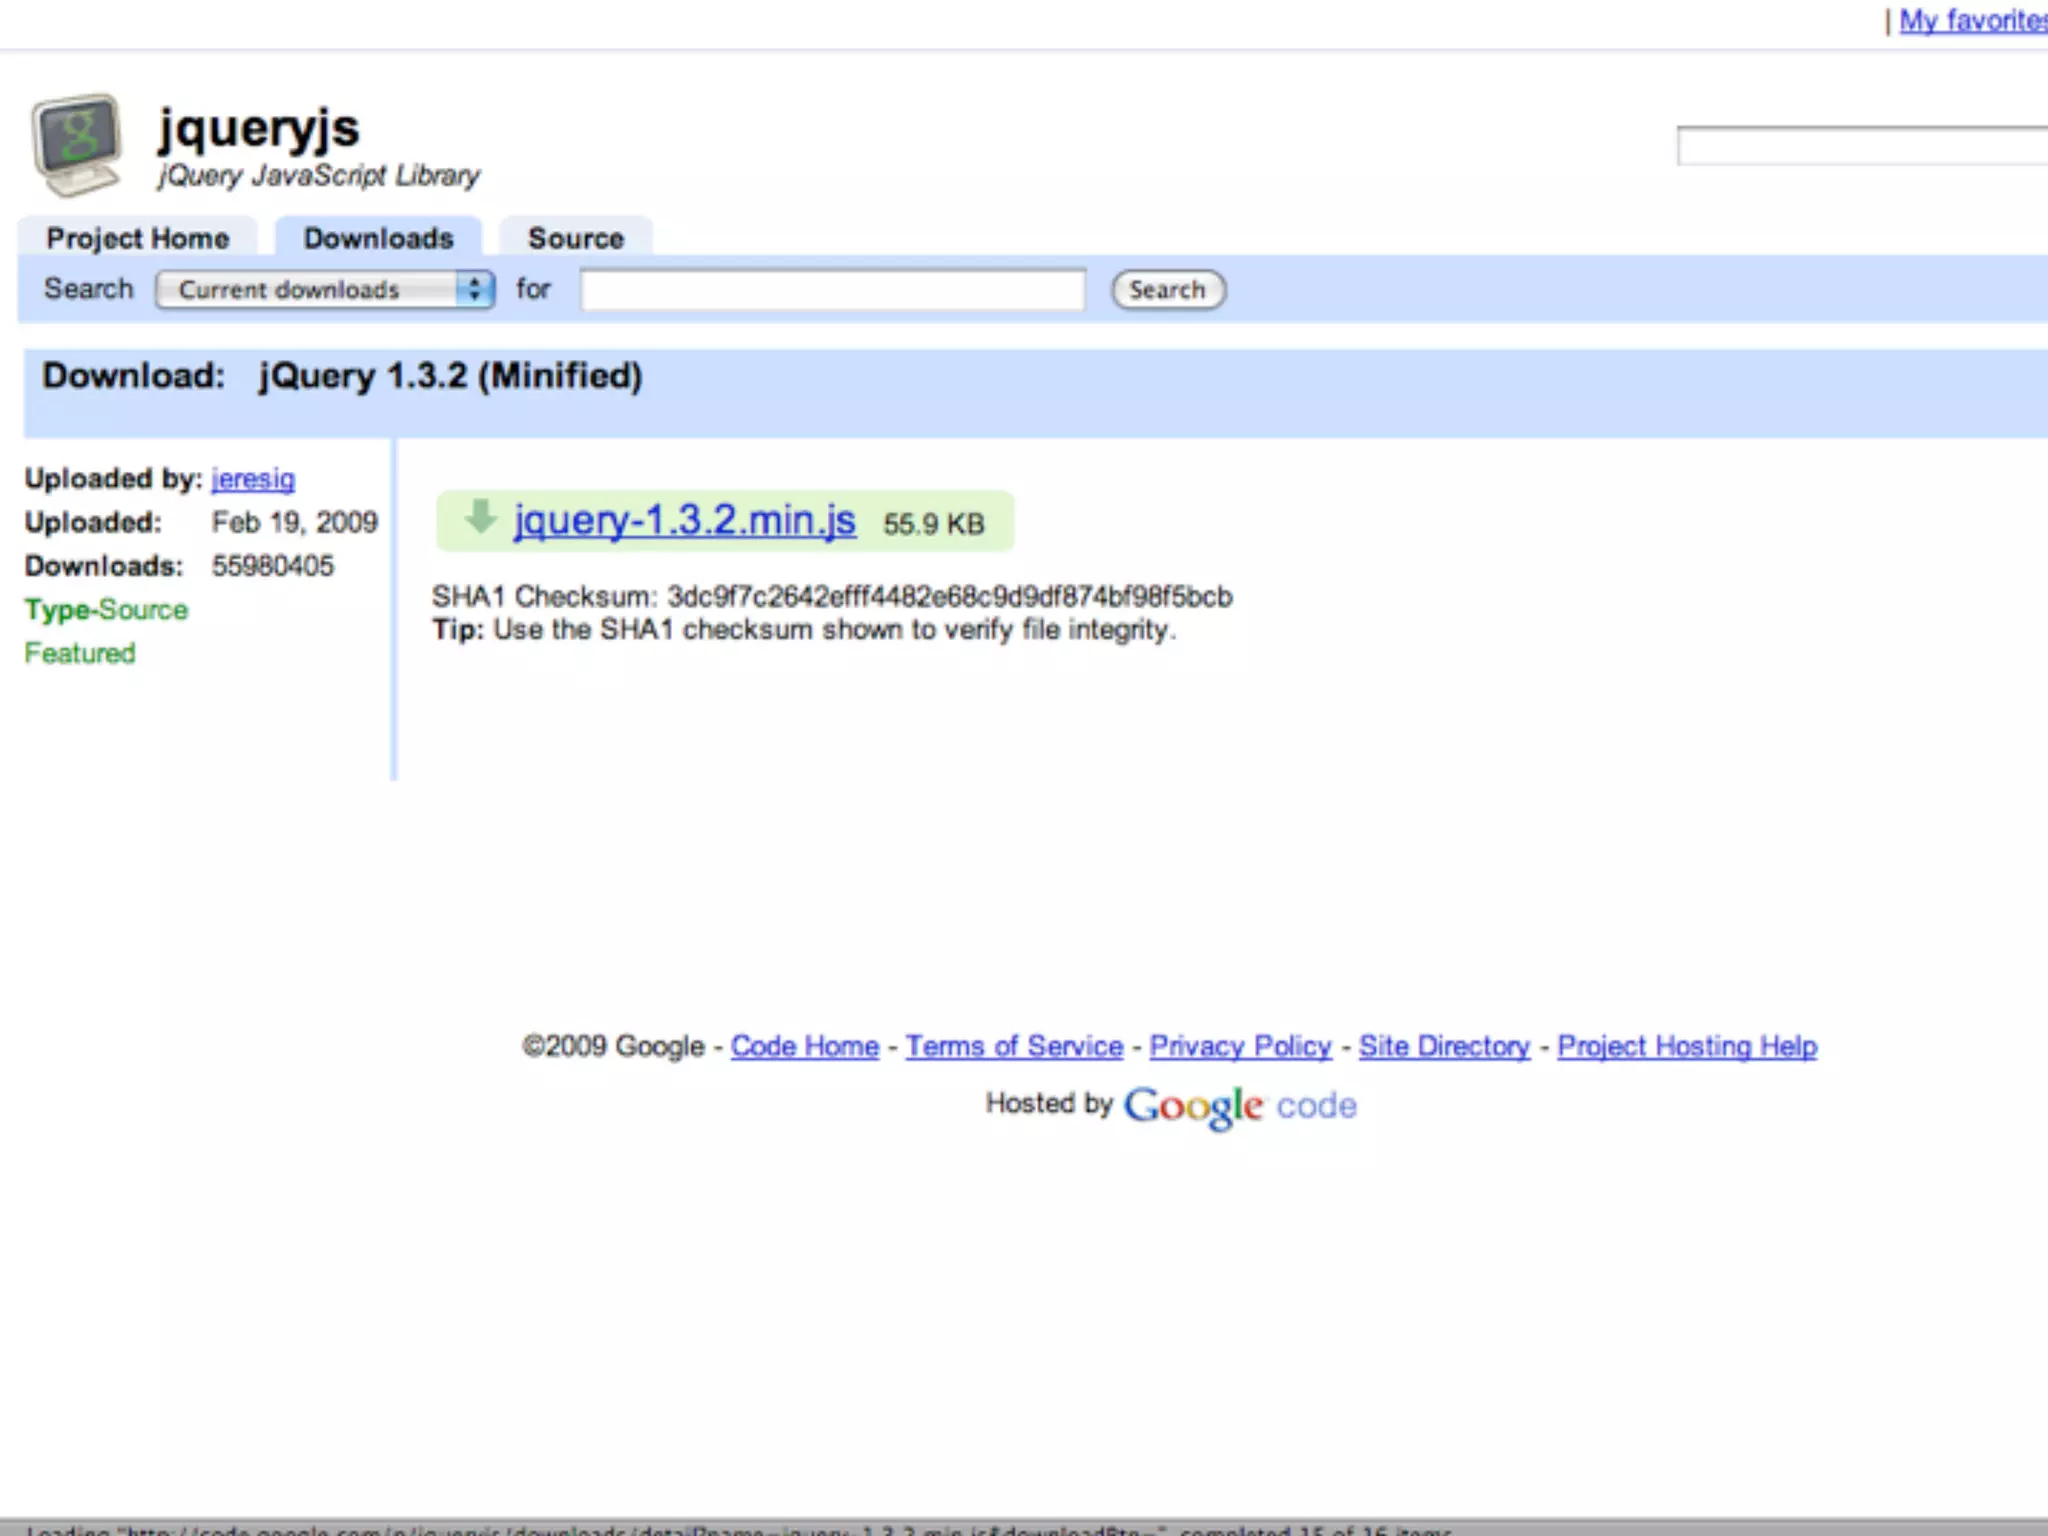Screen dimensions: 2048x1536
Task: Open the My favorites link
Action: tap(1972, 20)
